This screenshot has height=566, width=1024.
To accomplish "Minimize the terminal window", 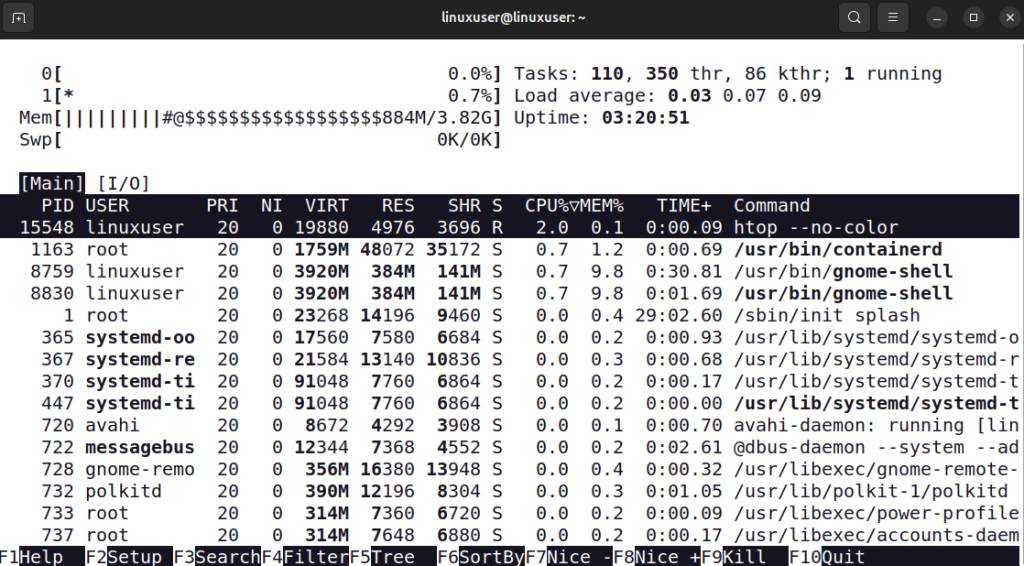I will click(936, 17).
